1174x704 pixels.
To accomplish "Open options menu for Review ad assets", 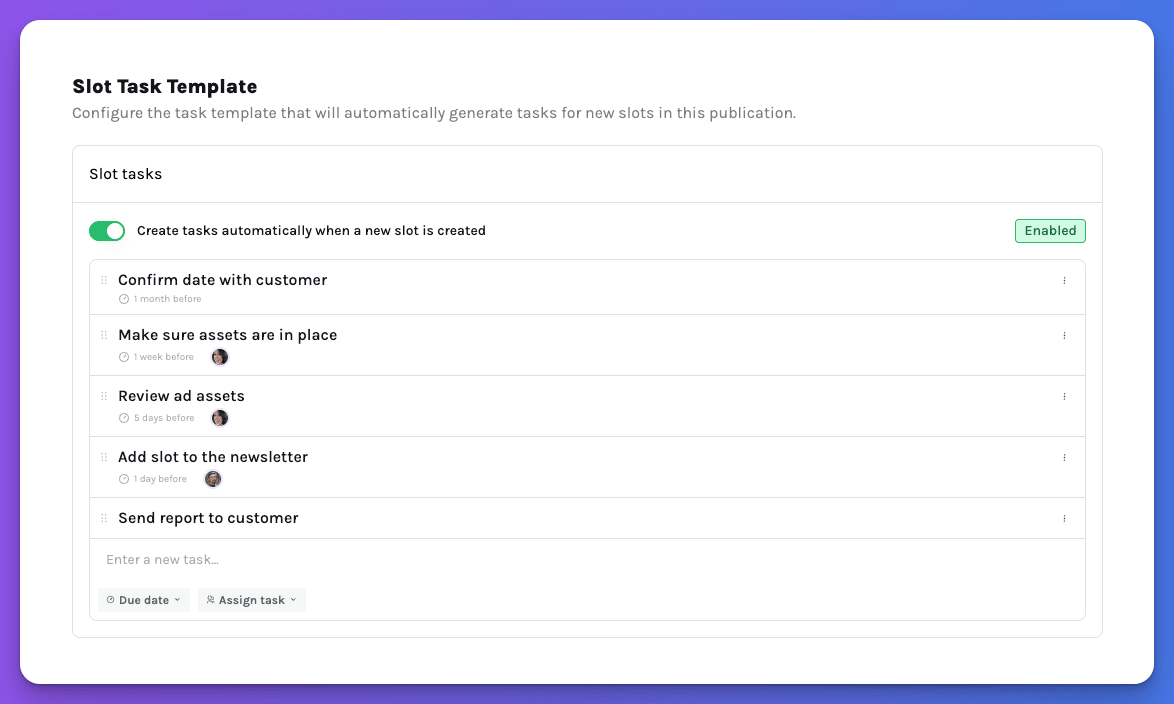I will click(x=1064, y=397).
